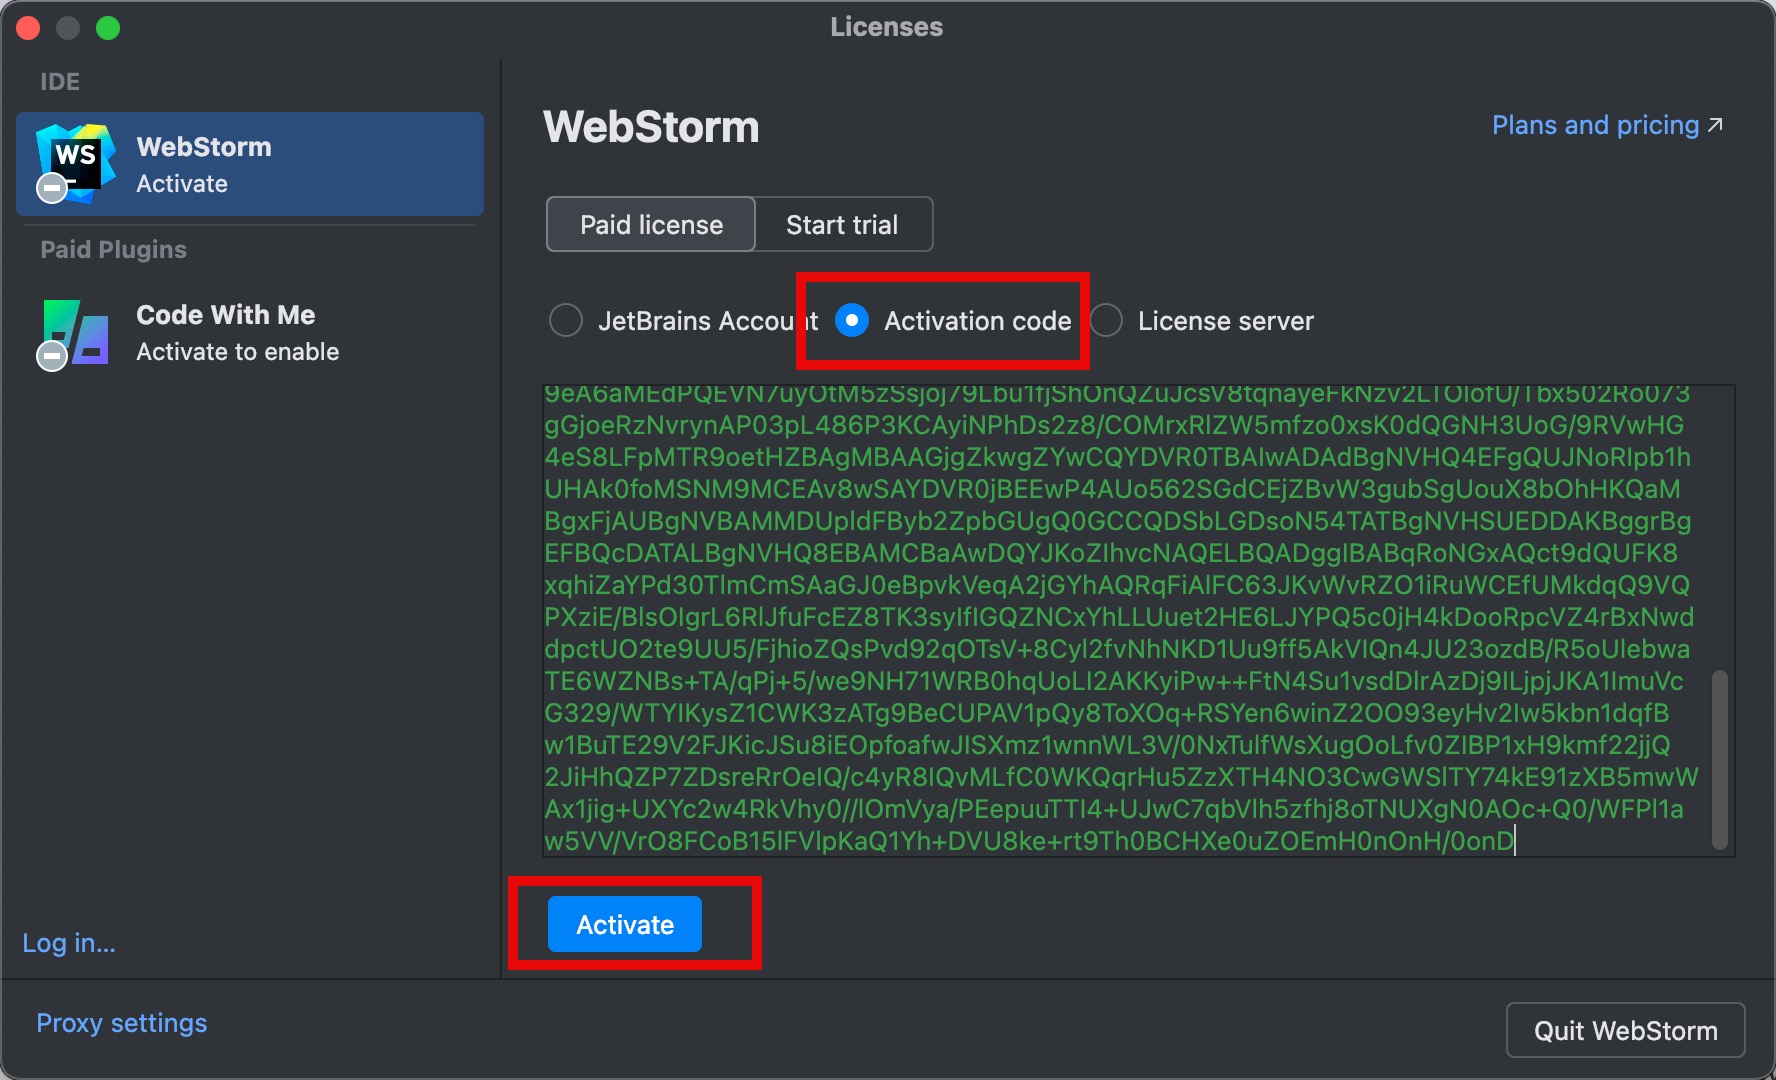Image resolution: width=1776 pixels, height=1080 pixels.
Task: Open the Log in... link
Action: [x=69, y=943]
